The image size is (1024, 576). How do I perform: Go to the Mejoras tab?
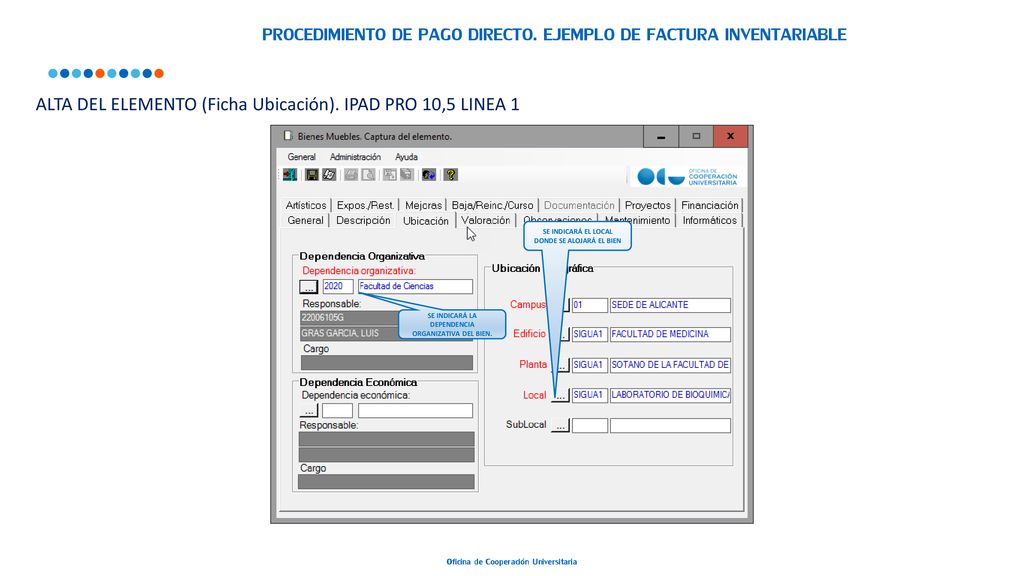pos(423,205)
